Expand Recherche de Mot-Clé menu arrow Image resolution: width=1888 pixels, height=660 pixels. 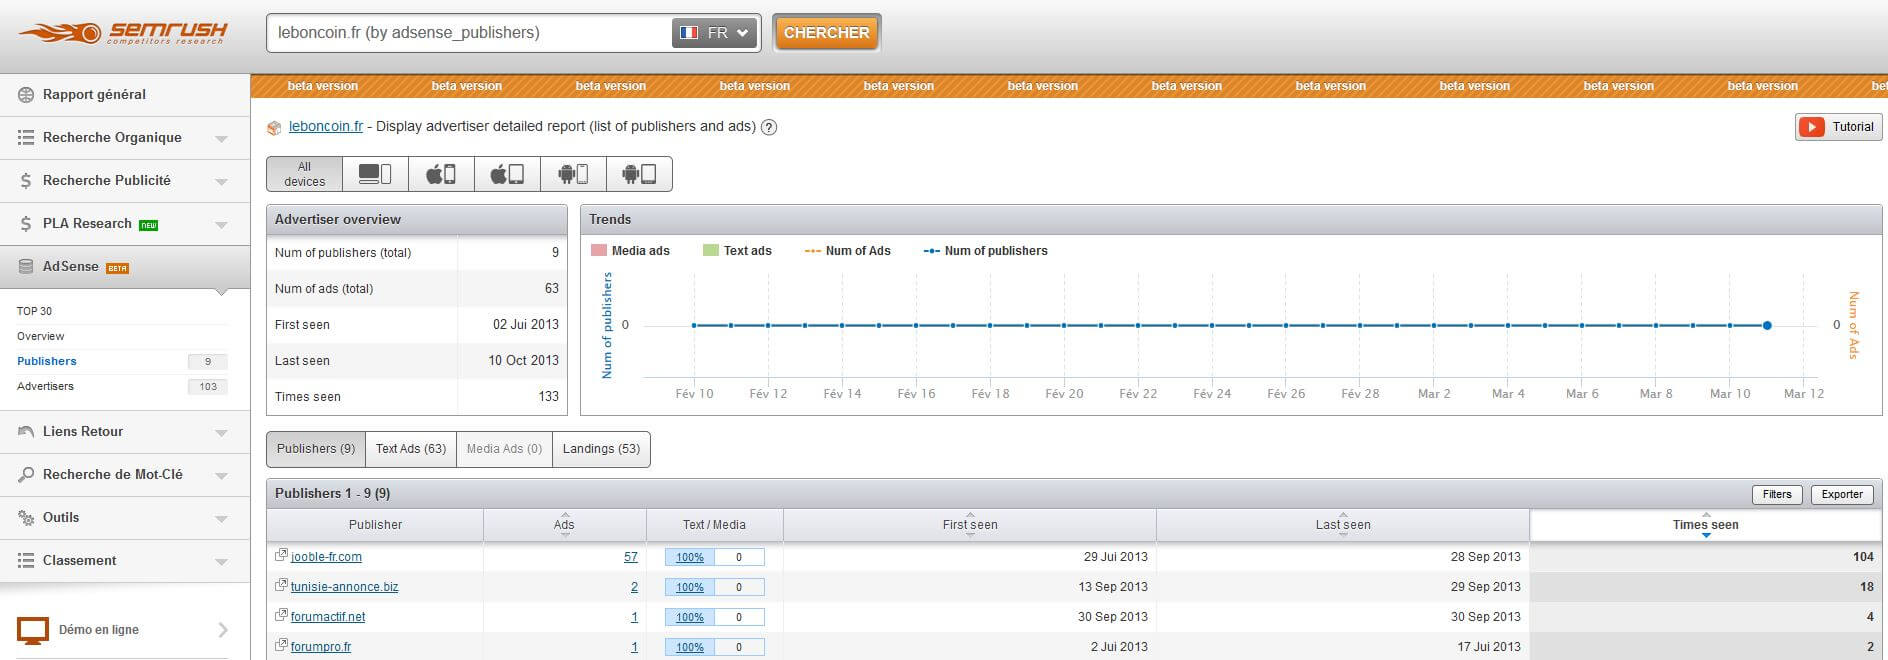point(222,476)
